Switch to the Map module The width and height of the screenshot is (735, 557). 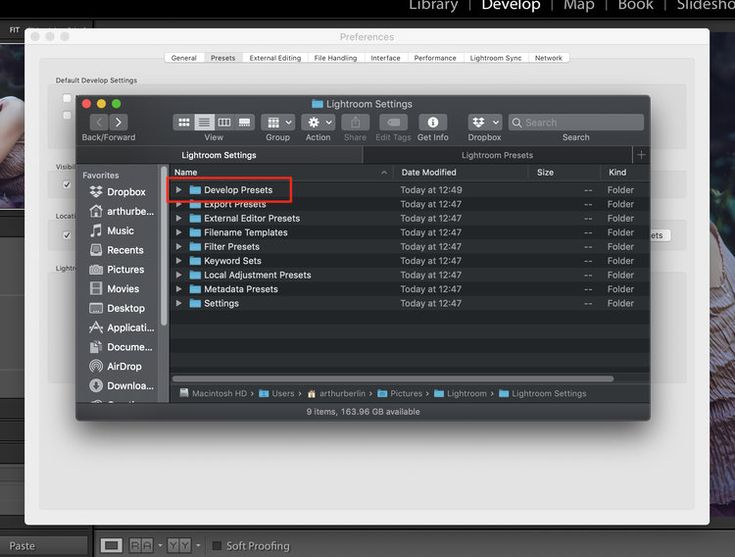click(x=579, y=5)
